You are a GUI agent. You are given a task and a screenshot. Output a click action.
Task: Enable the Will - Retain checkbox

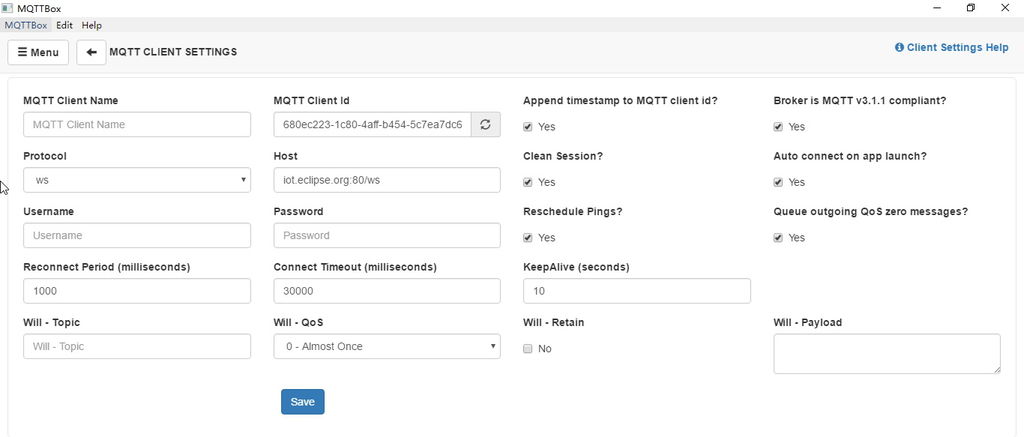tap(528, 349)
